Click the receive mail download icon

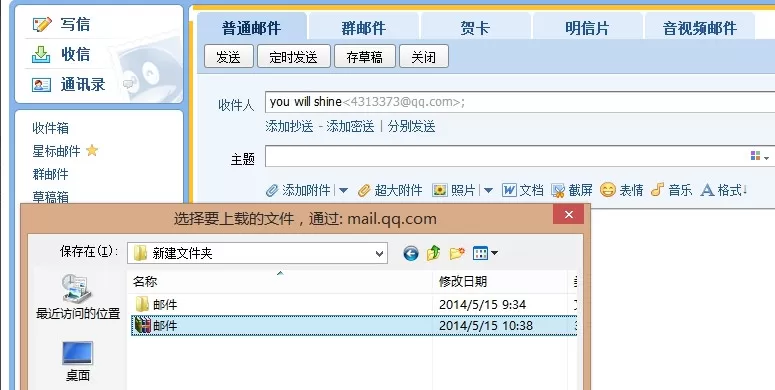[x=42, y=54]
